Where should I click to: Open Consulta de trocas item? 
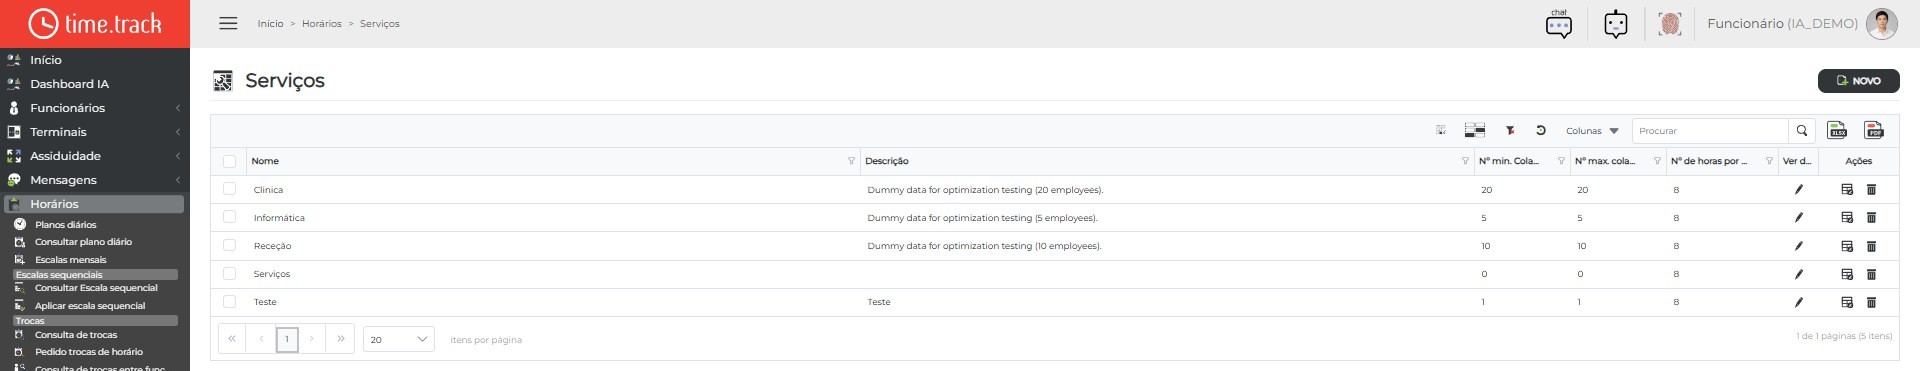click(76, 335)
